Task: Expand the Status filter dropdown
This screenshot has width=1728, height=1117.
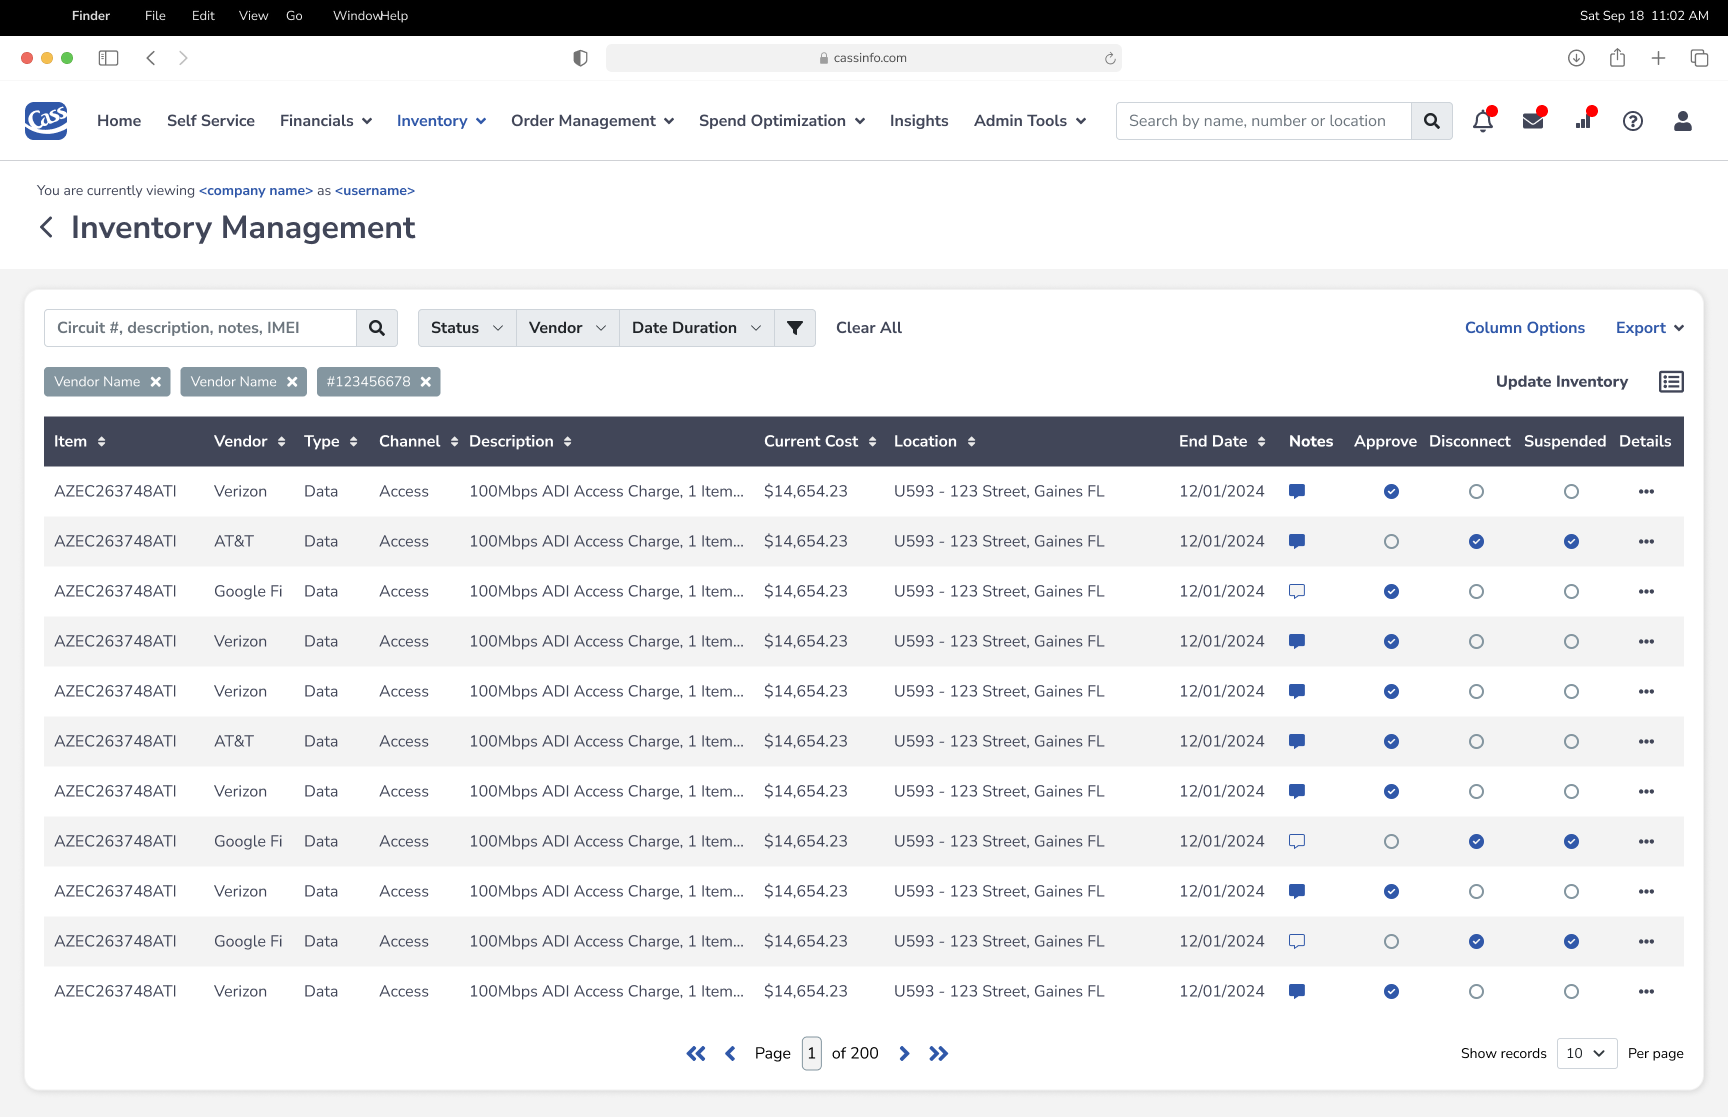Action: tap(466, 328)
